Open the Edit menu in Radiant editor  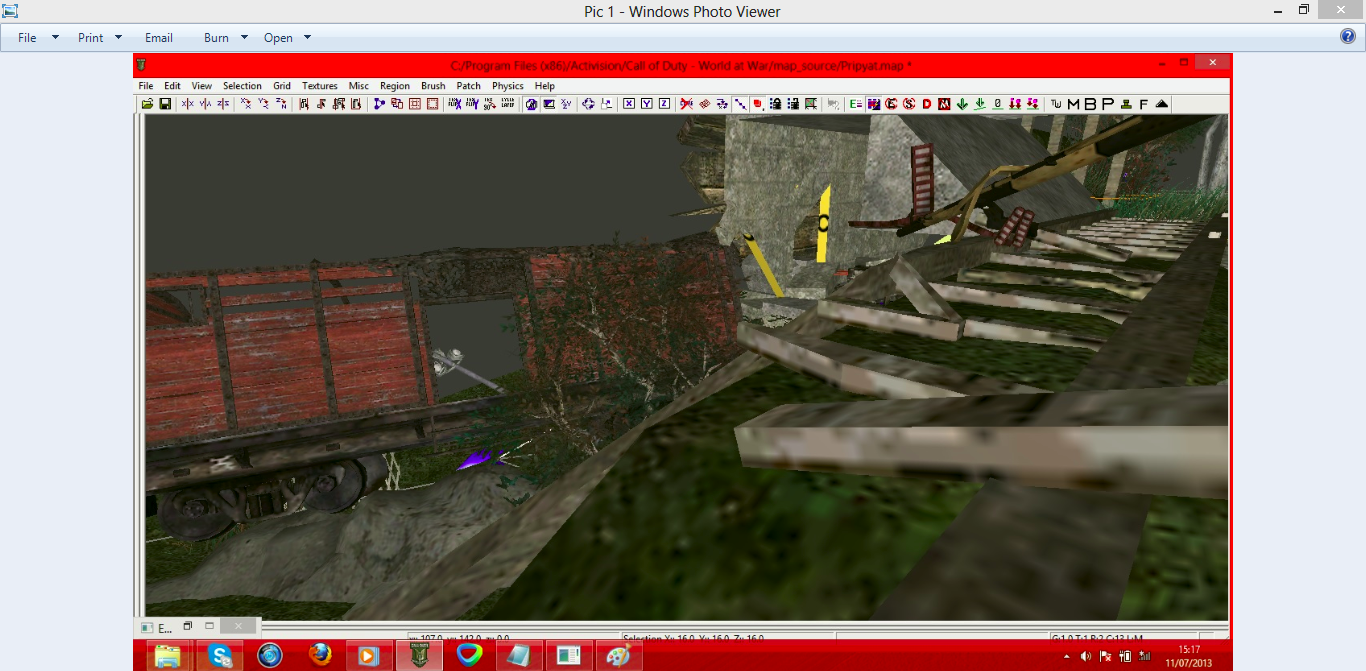click(172, 86)
